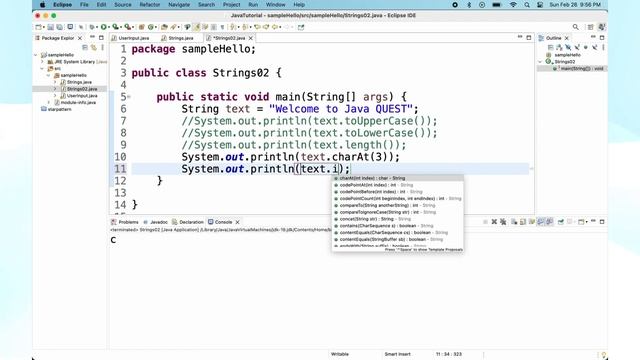Toggle Mark Occurrences in the toolbar
The width and height of the screenshot is (640, 360).
[196, 27]
